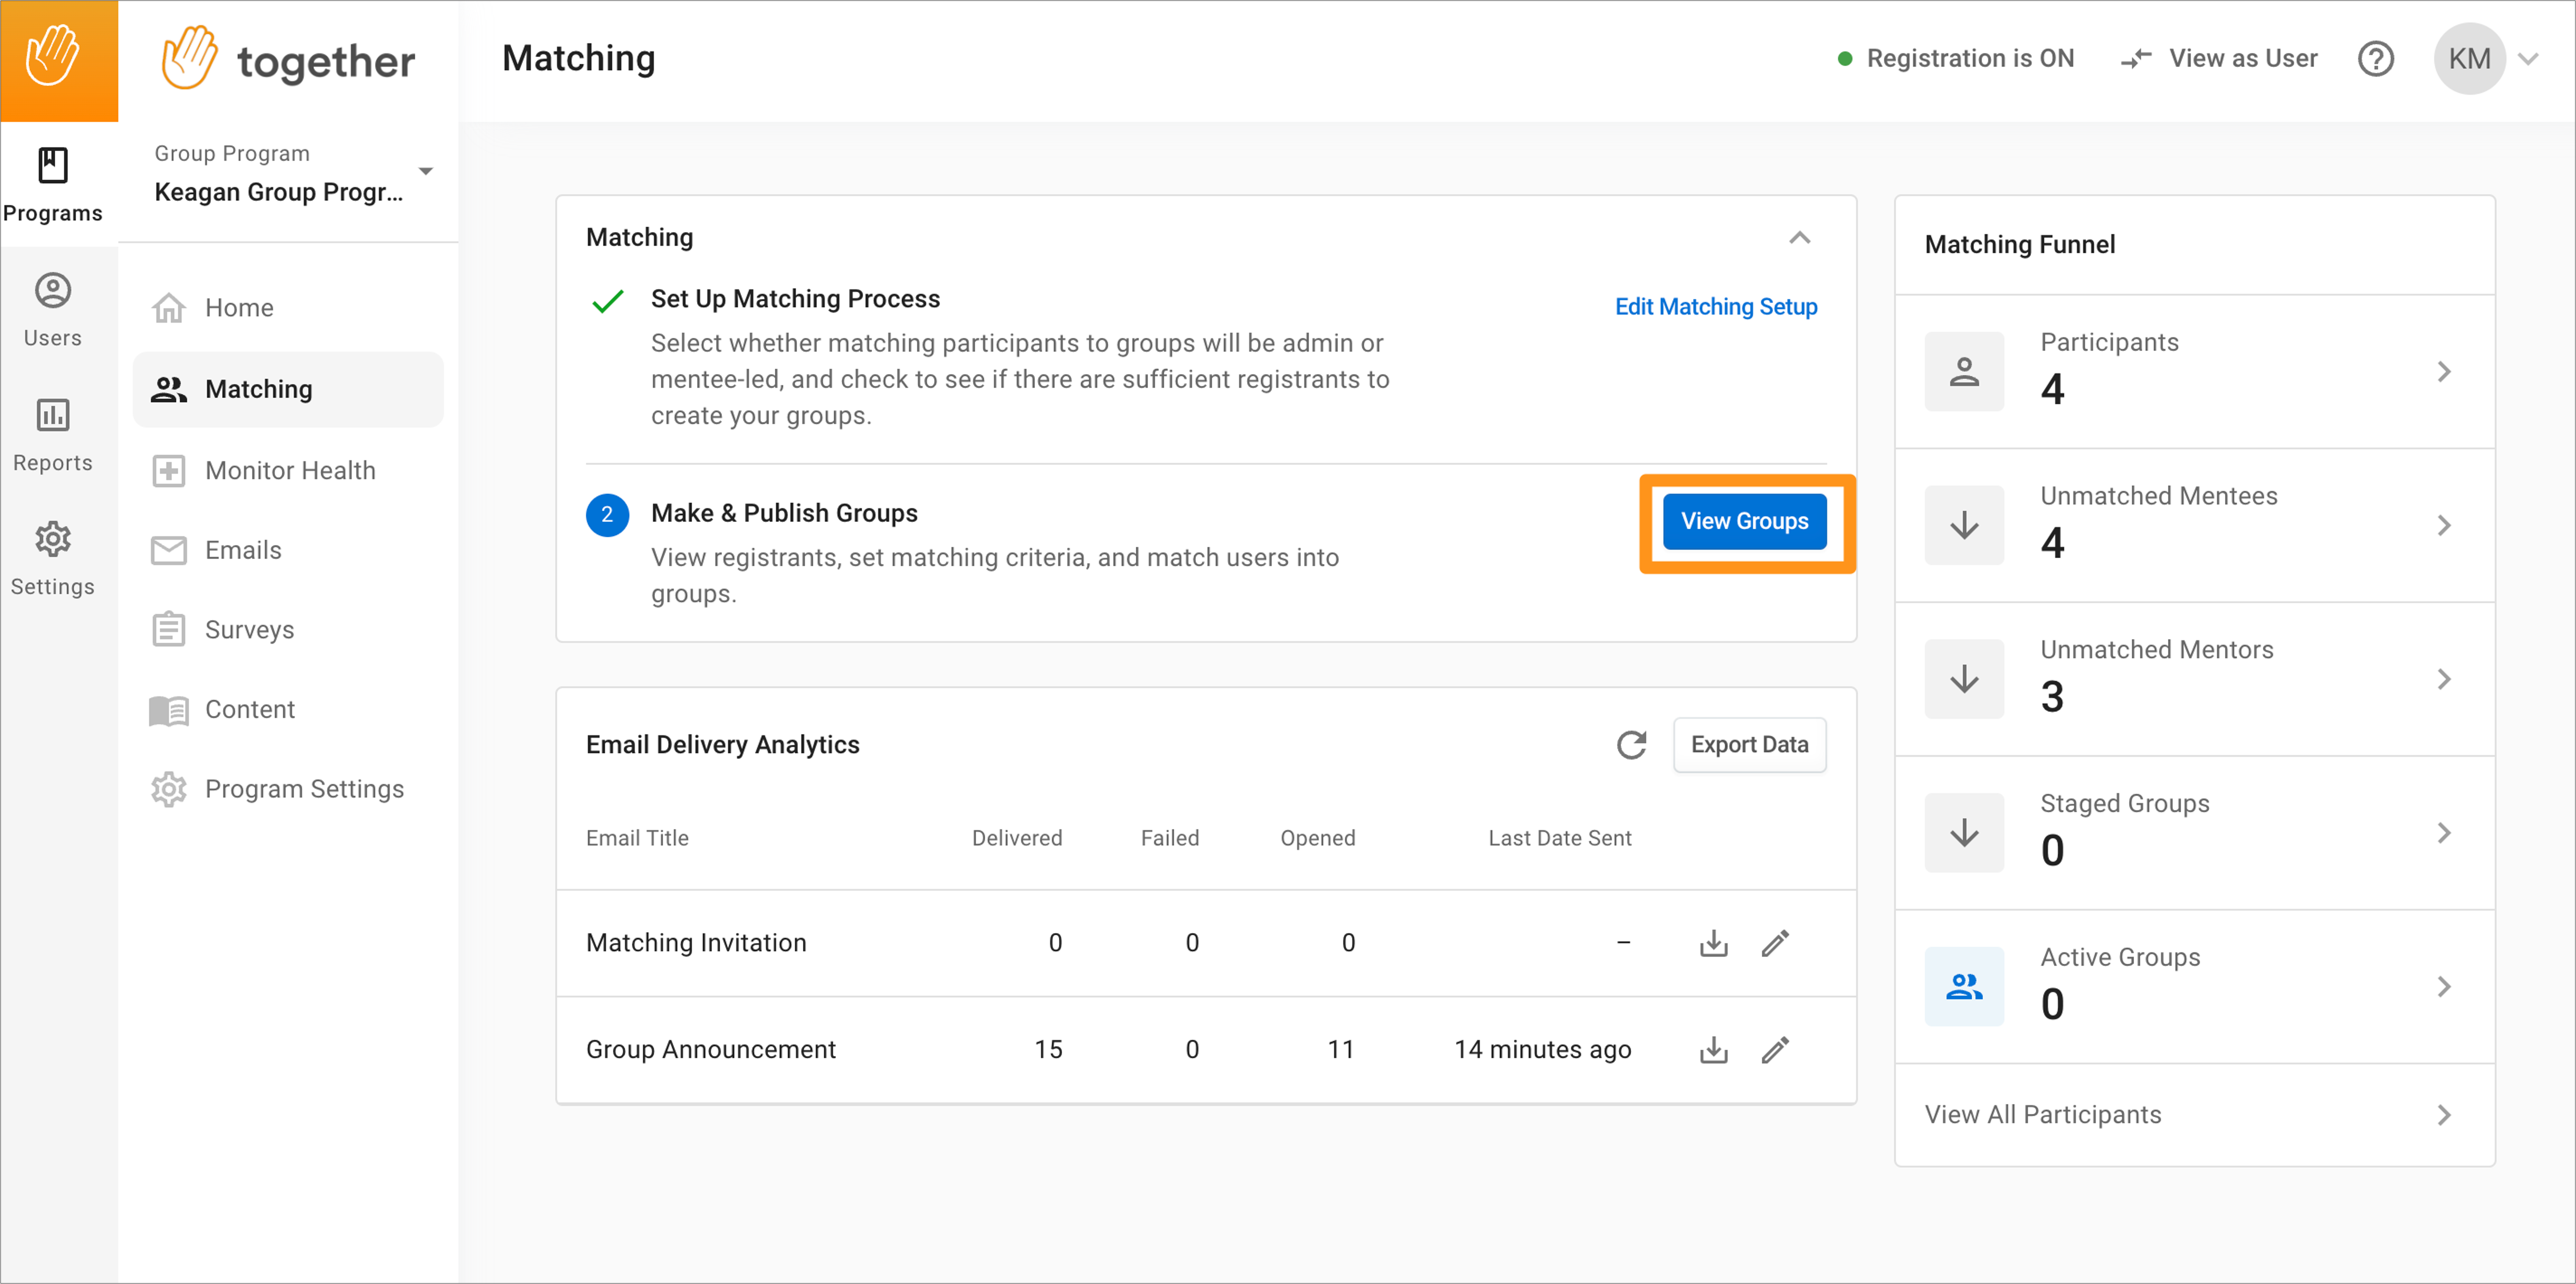Click the Matching Invitation row title

(x=696, y=943)
